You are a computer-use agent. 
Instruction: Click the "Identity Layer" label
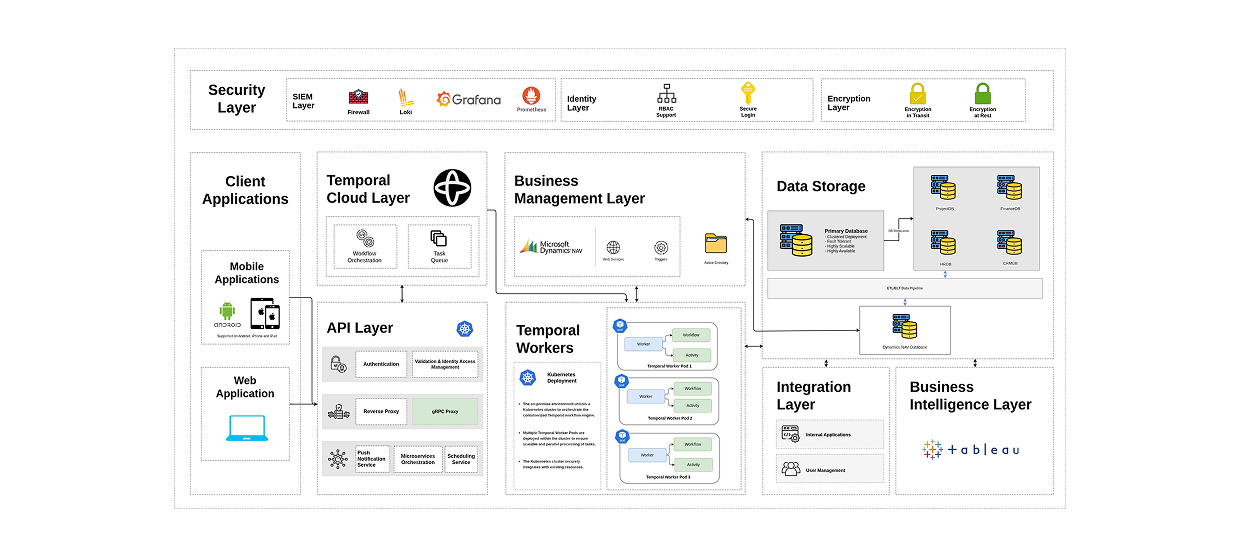pyautogui.click(x=582, y=103)
